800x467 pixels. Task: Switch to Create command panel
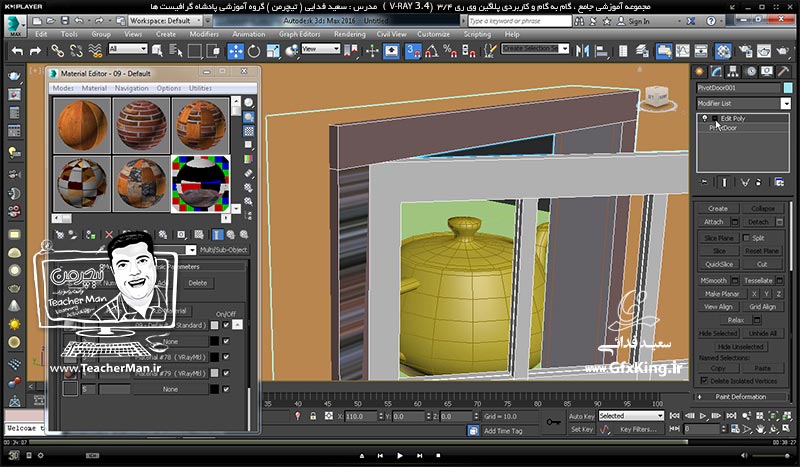point(700,72)
